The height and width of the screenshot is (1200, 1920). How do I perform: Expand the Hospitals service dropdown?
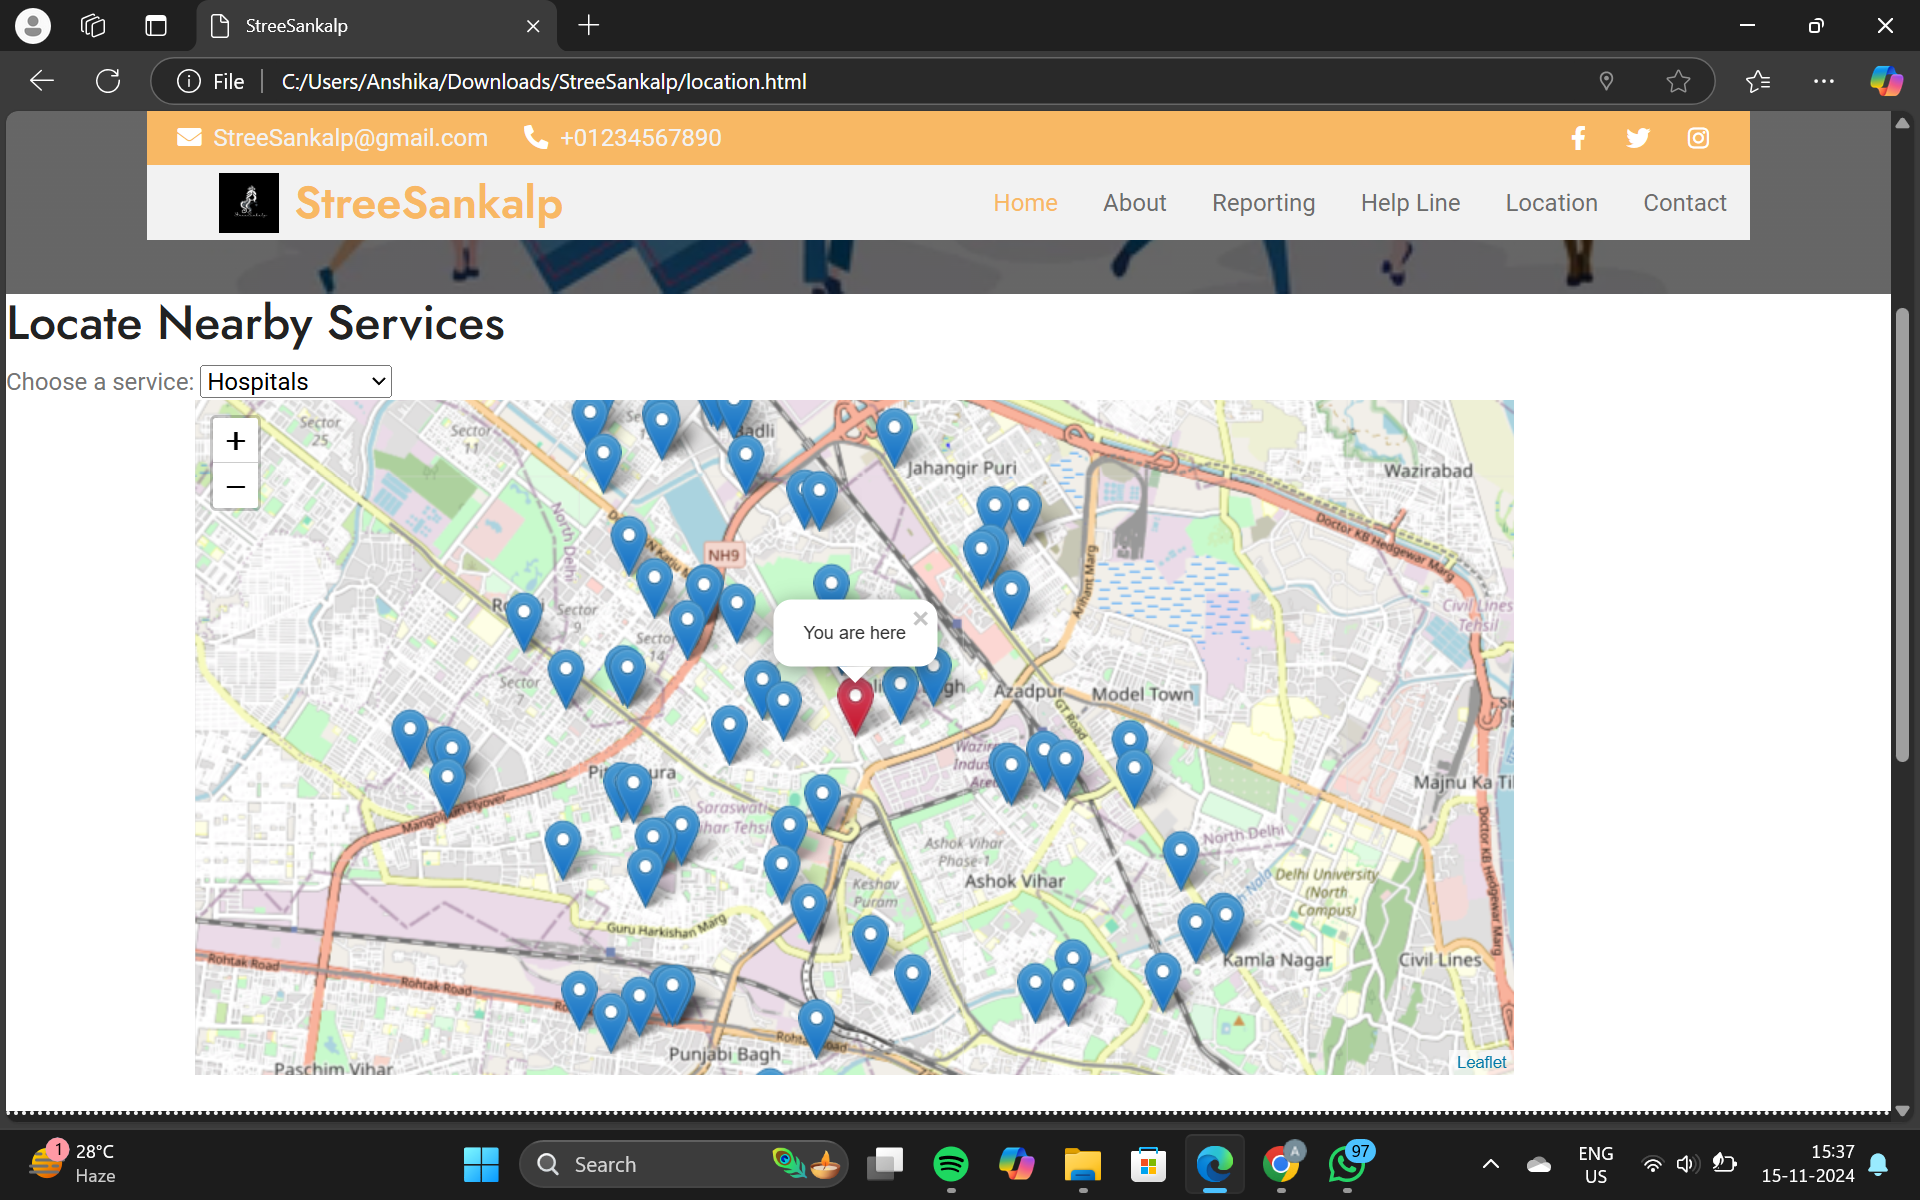pos(296,382)
